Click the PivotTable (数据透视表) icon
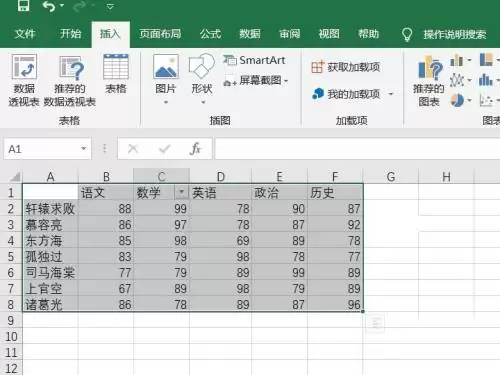This screenshot has height=375, width=500. click(x=24, y=67)
